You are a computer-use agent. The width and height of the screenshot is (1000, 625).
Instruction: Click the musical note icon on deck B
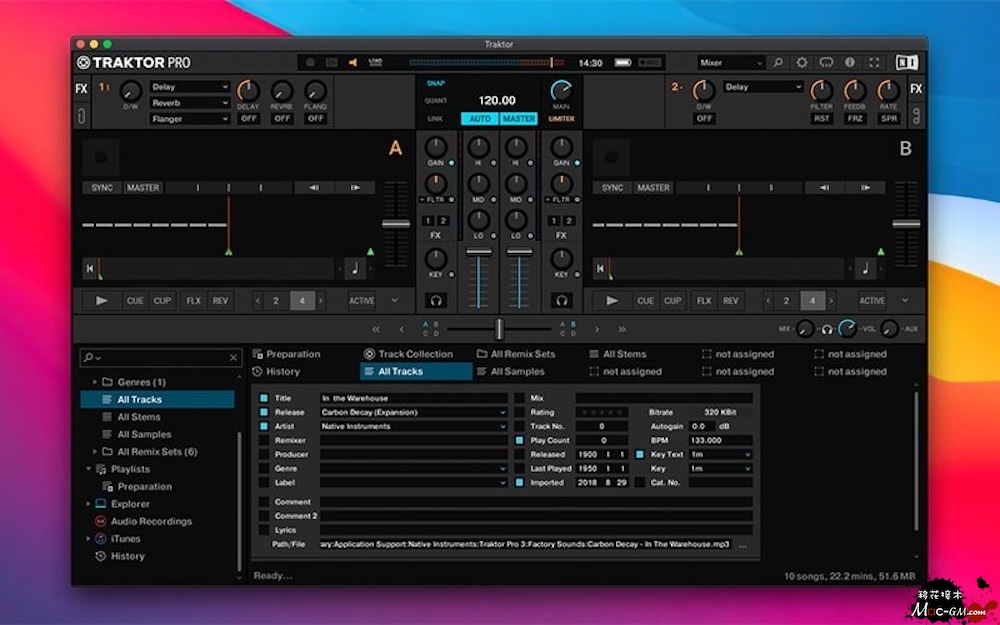click(865, 268)
